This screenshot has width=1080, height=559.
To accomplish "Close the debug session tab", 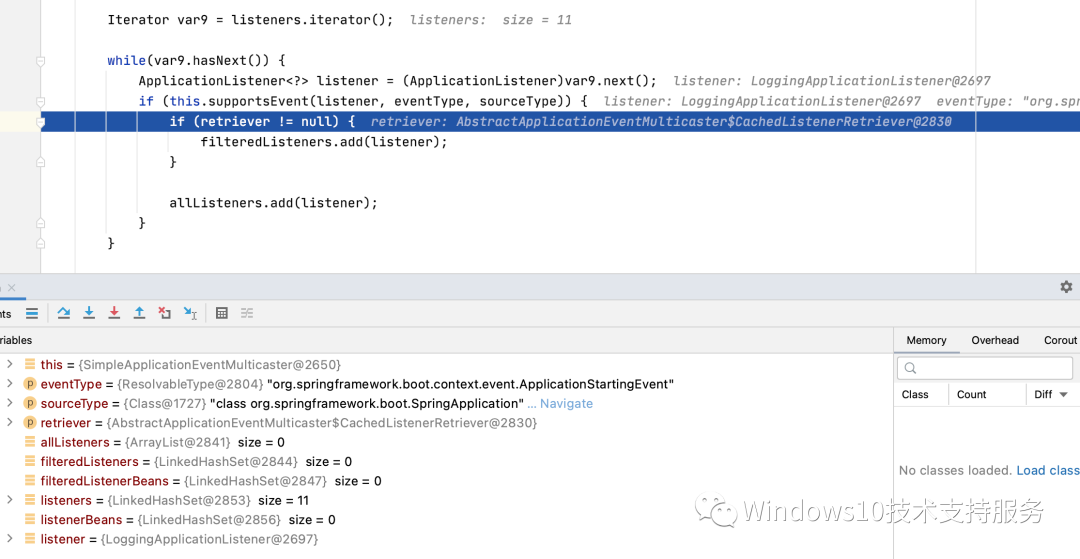I will click(12, 288).
